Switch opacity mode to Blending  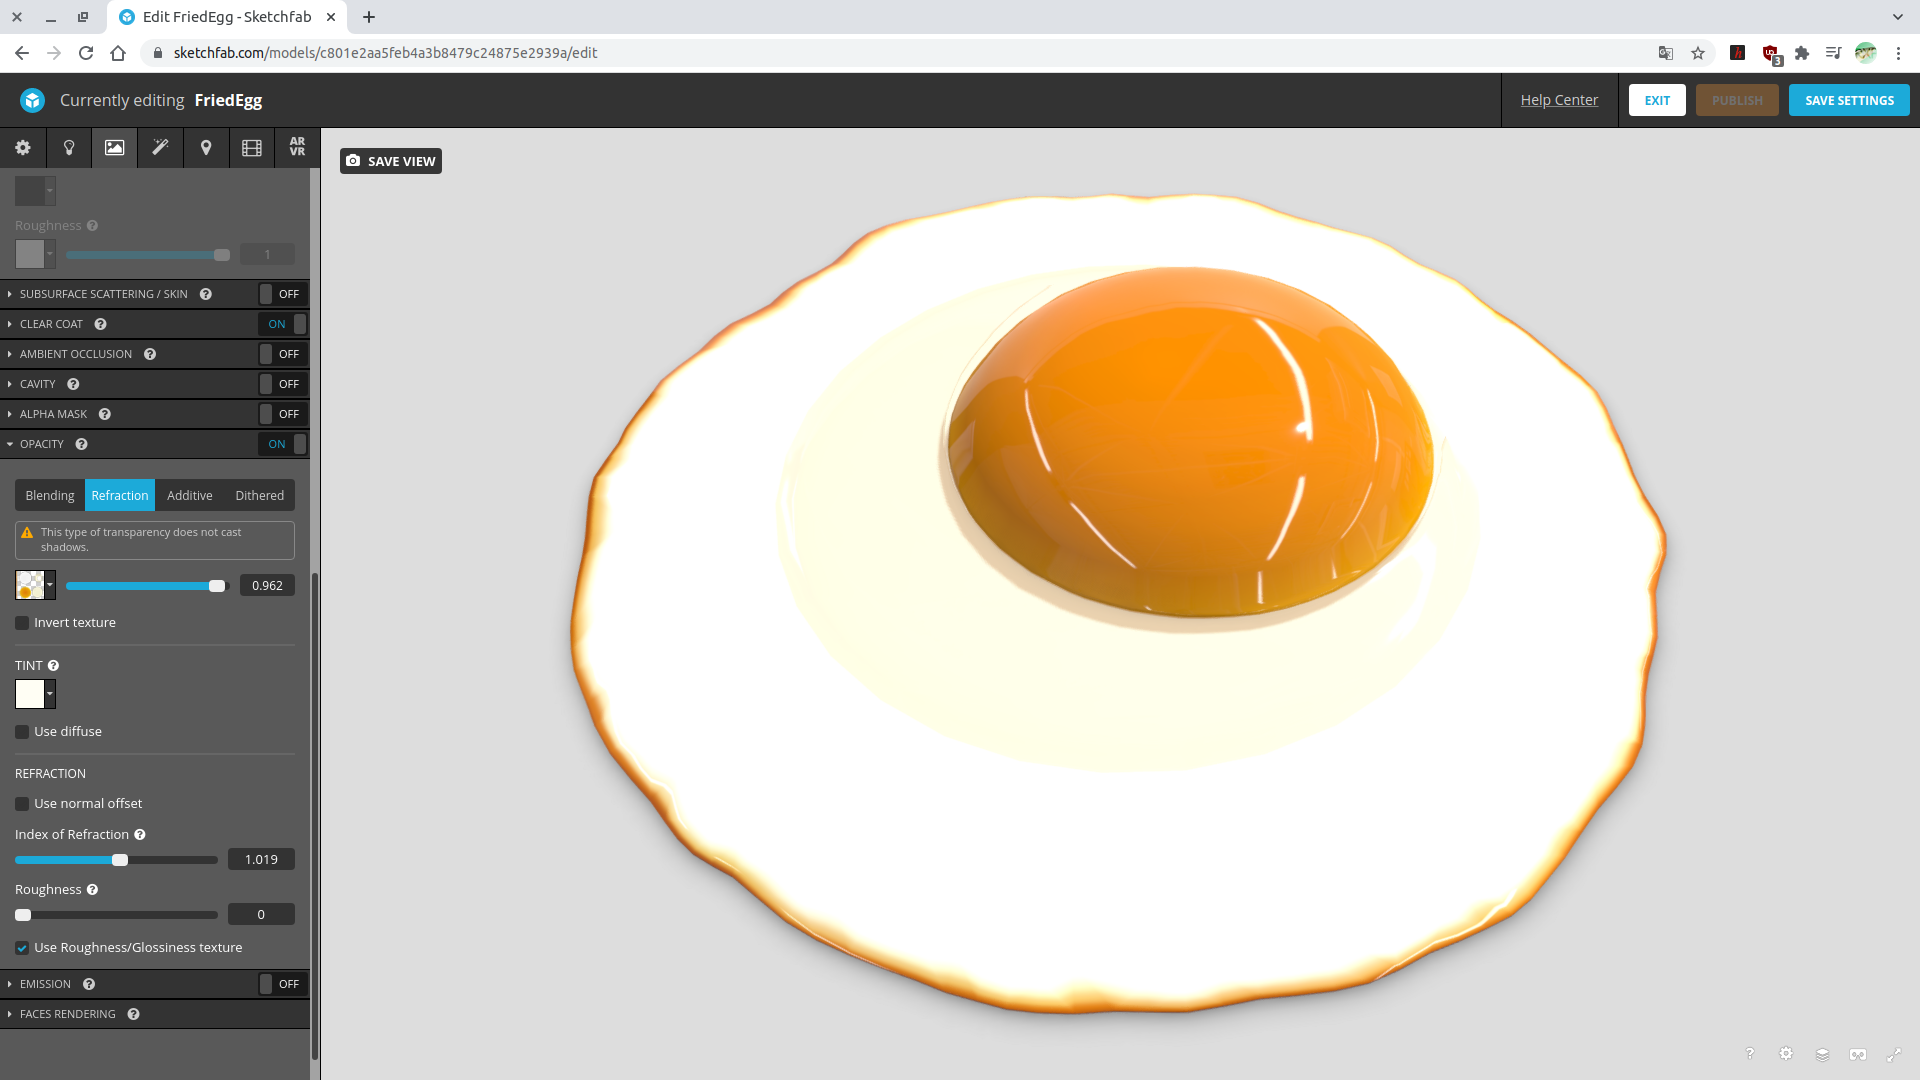50,496
